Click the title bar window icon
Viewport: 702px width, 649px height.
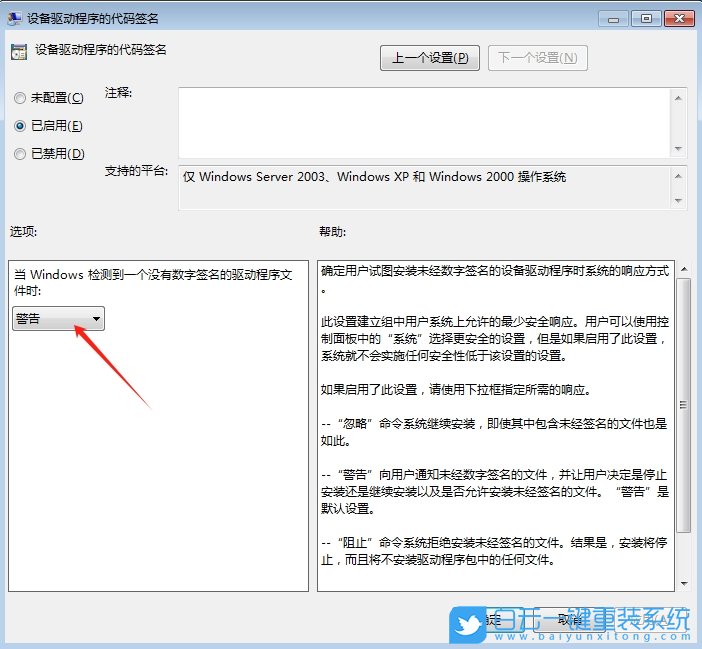click(x=14, y=18)
